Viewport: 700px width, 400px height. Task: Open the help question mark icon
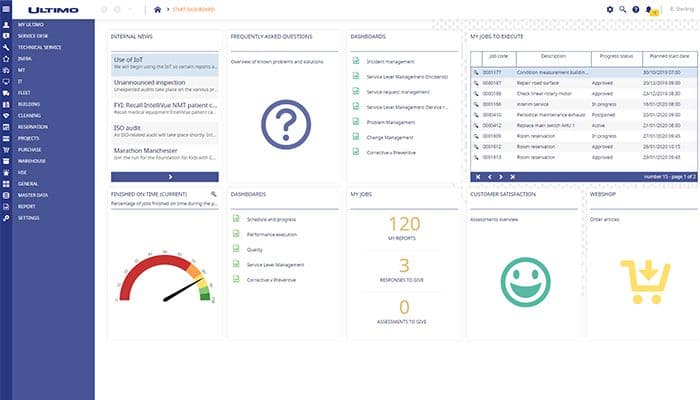[x=636, y=9]
